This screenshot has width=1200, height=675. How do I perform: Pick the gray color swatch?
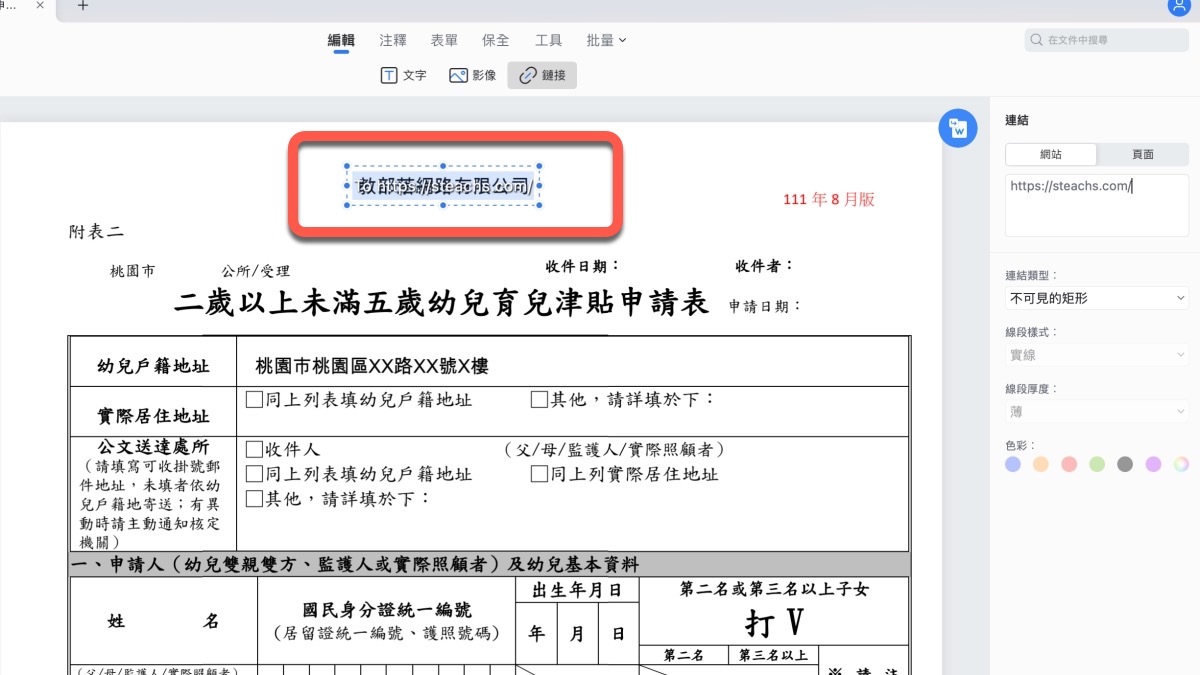(x=1125, y=464)
